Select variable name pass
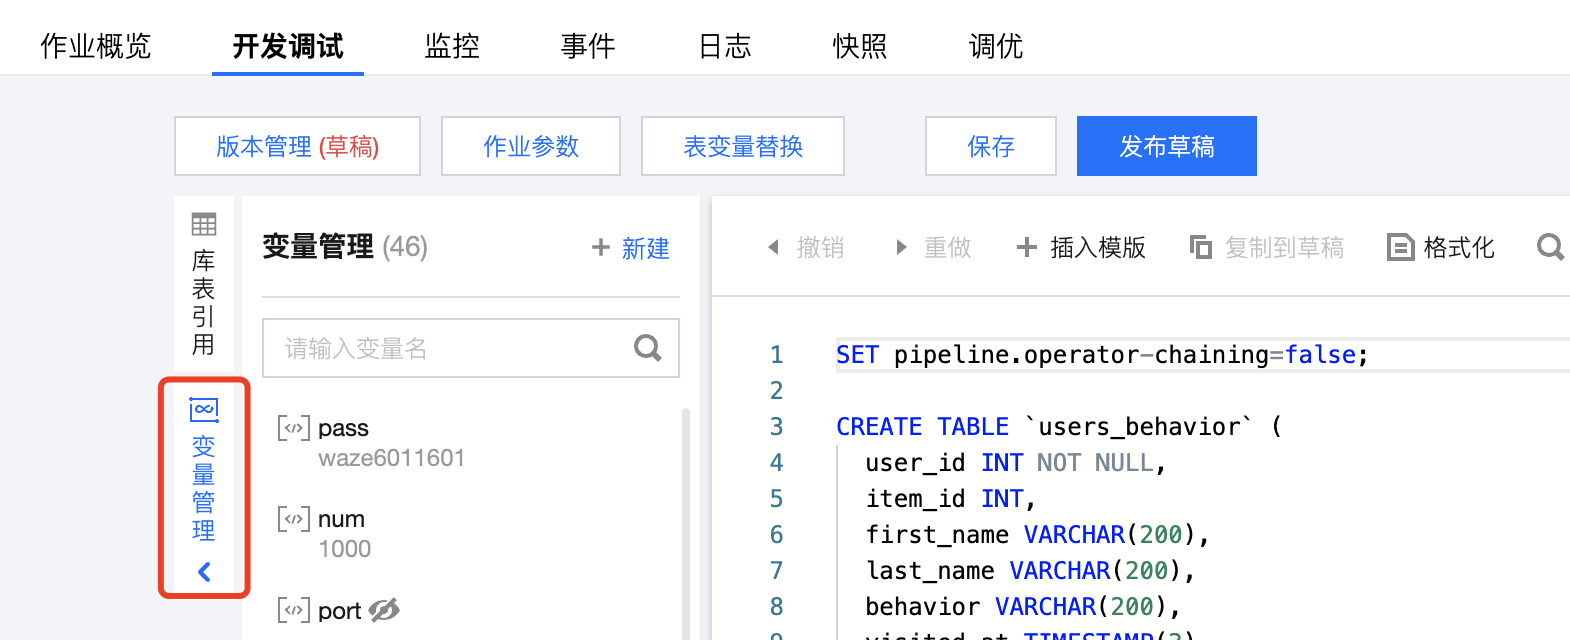1570x640 pixels. [343, 428]
